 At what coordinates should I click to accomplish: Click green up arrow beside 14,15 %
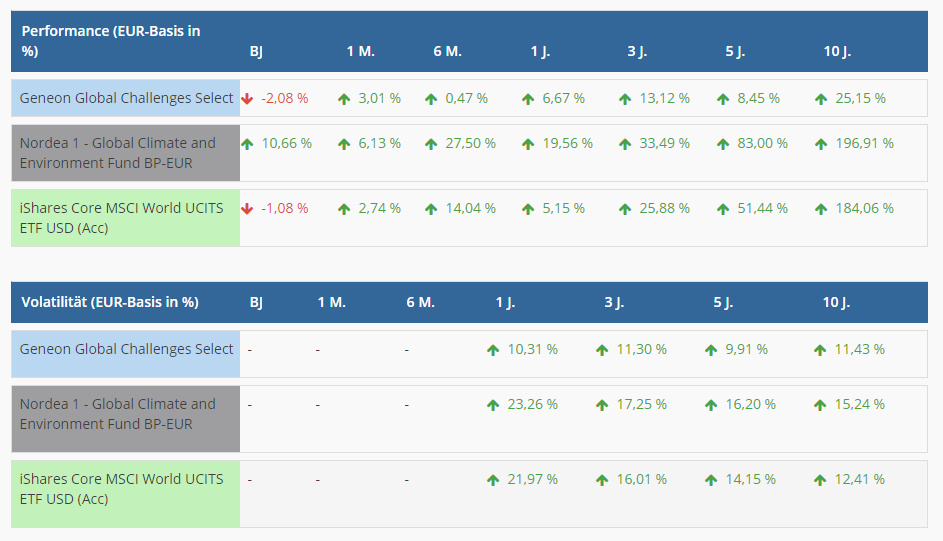coord(711,480)
